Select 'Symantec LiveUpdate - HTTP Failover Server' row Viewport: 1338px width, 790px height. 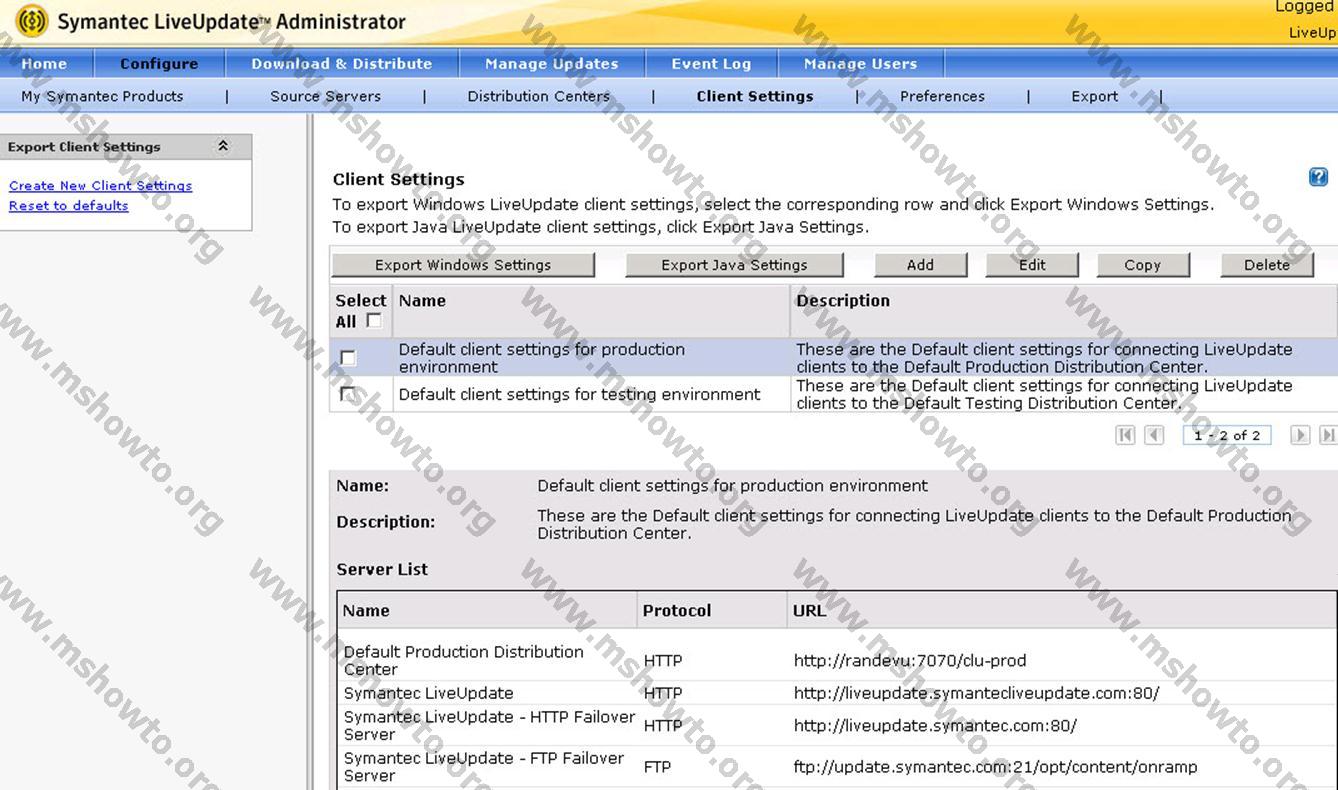(x=837, y=725)
